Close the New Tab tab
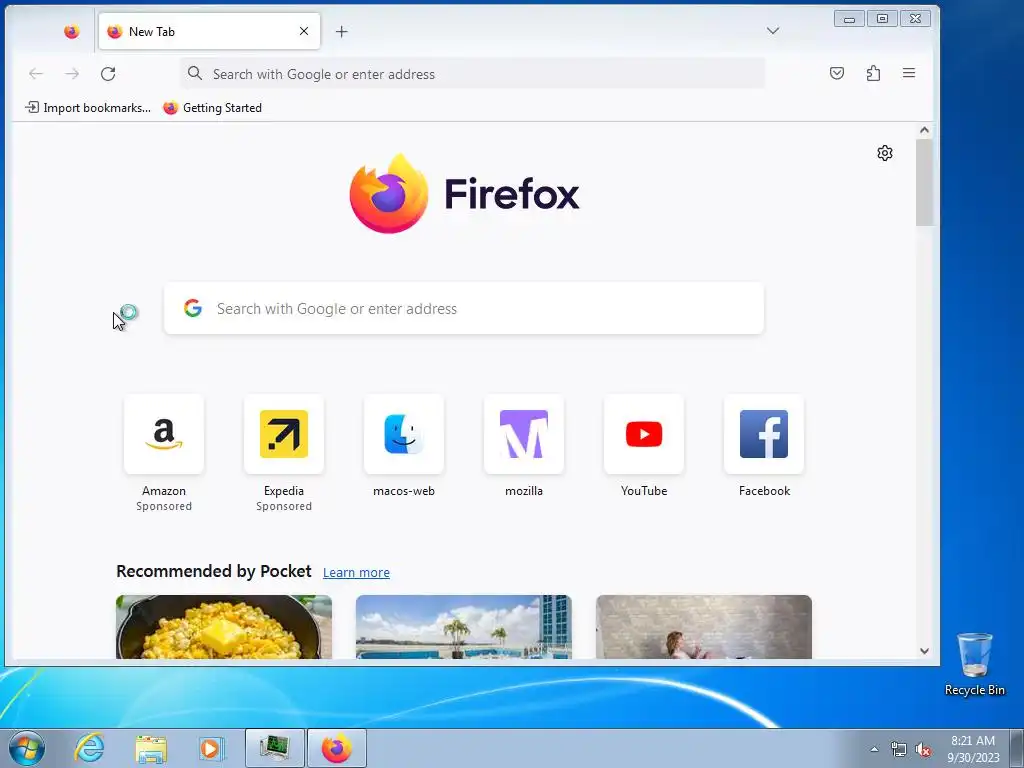 (304, 31)
